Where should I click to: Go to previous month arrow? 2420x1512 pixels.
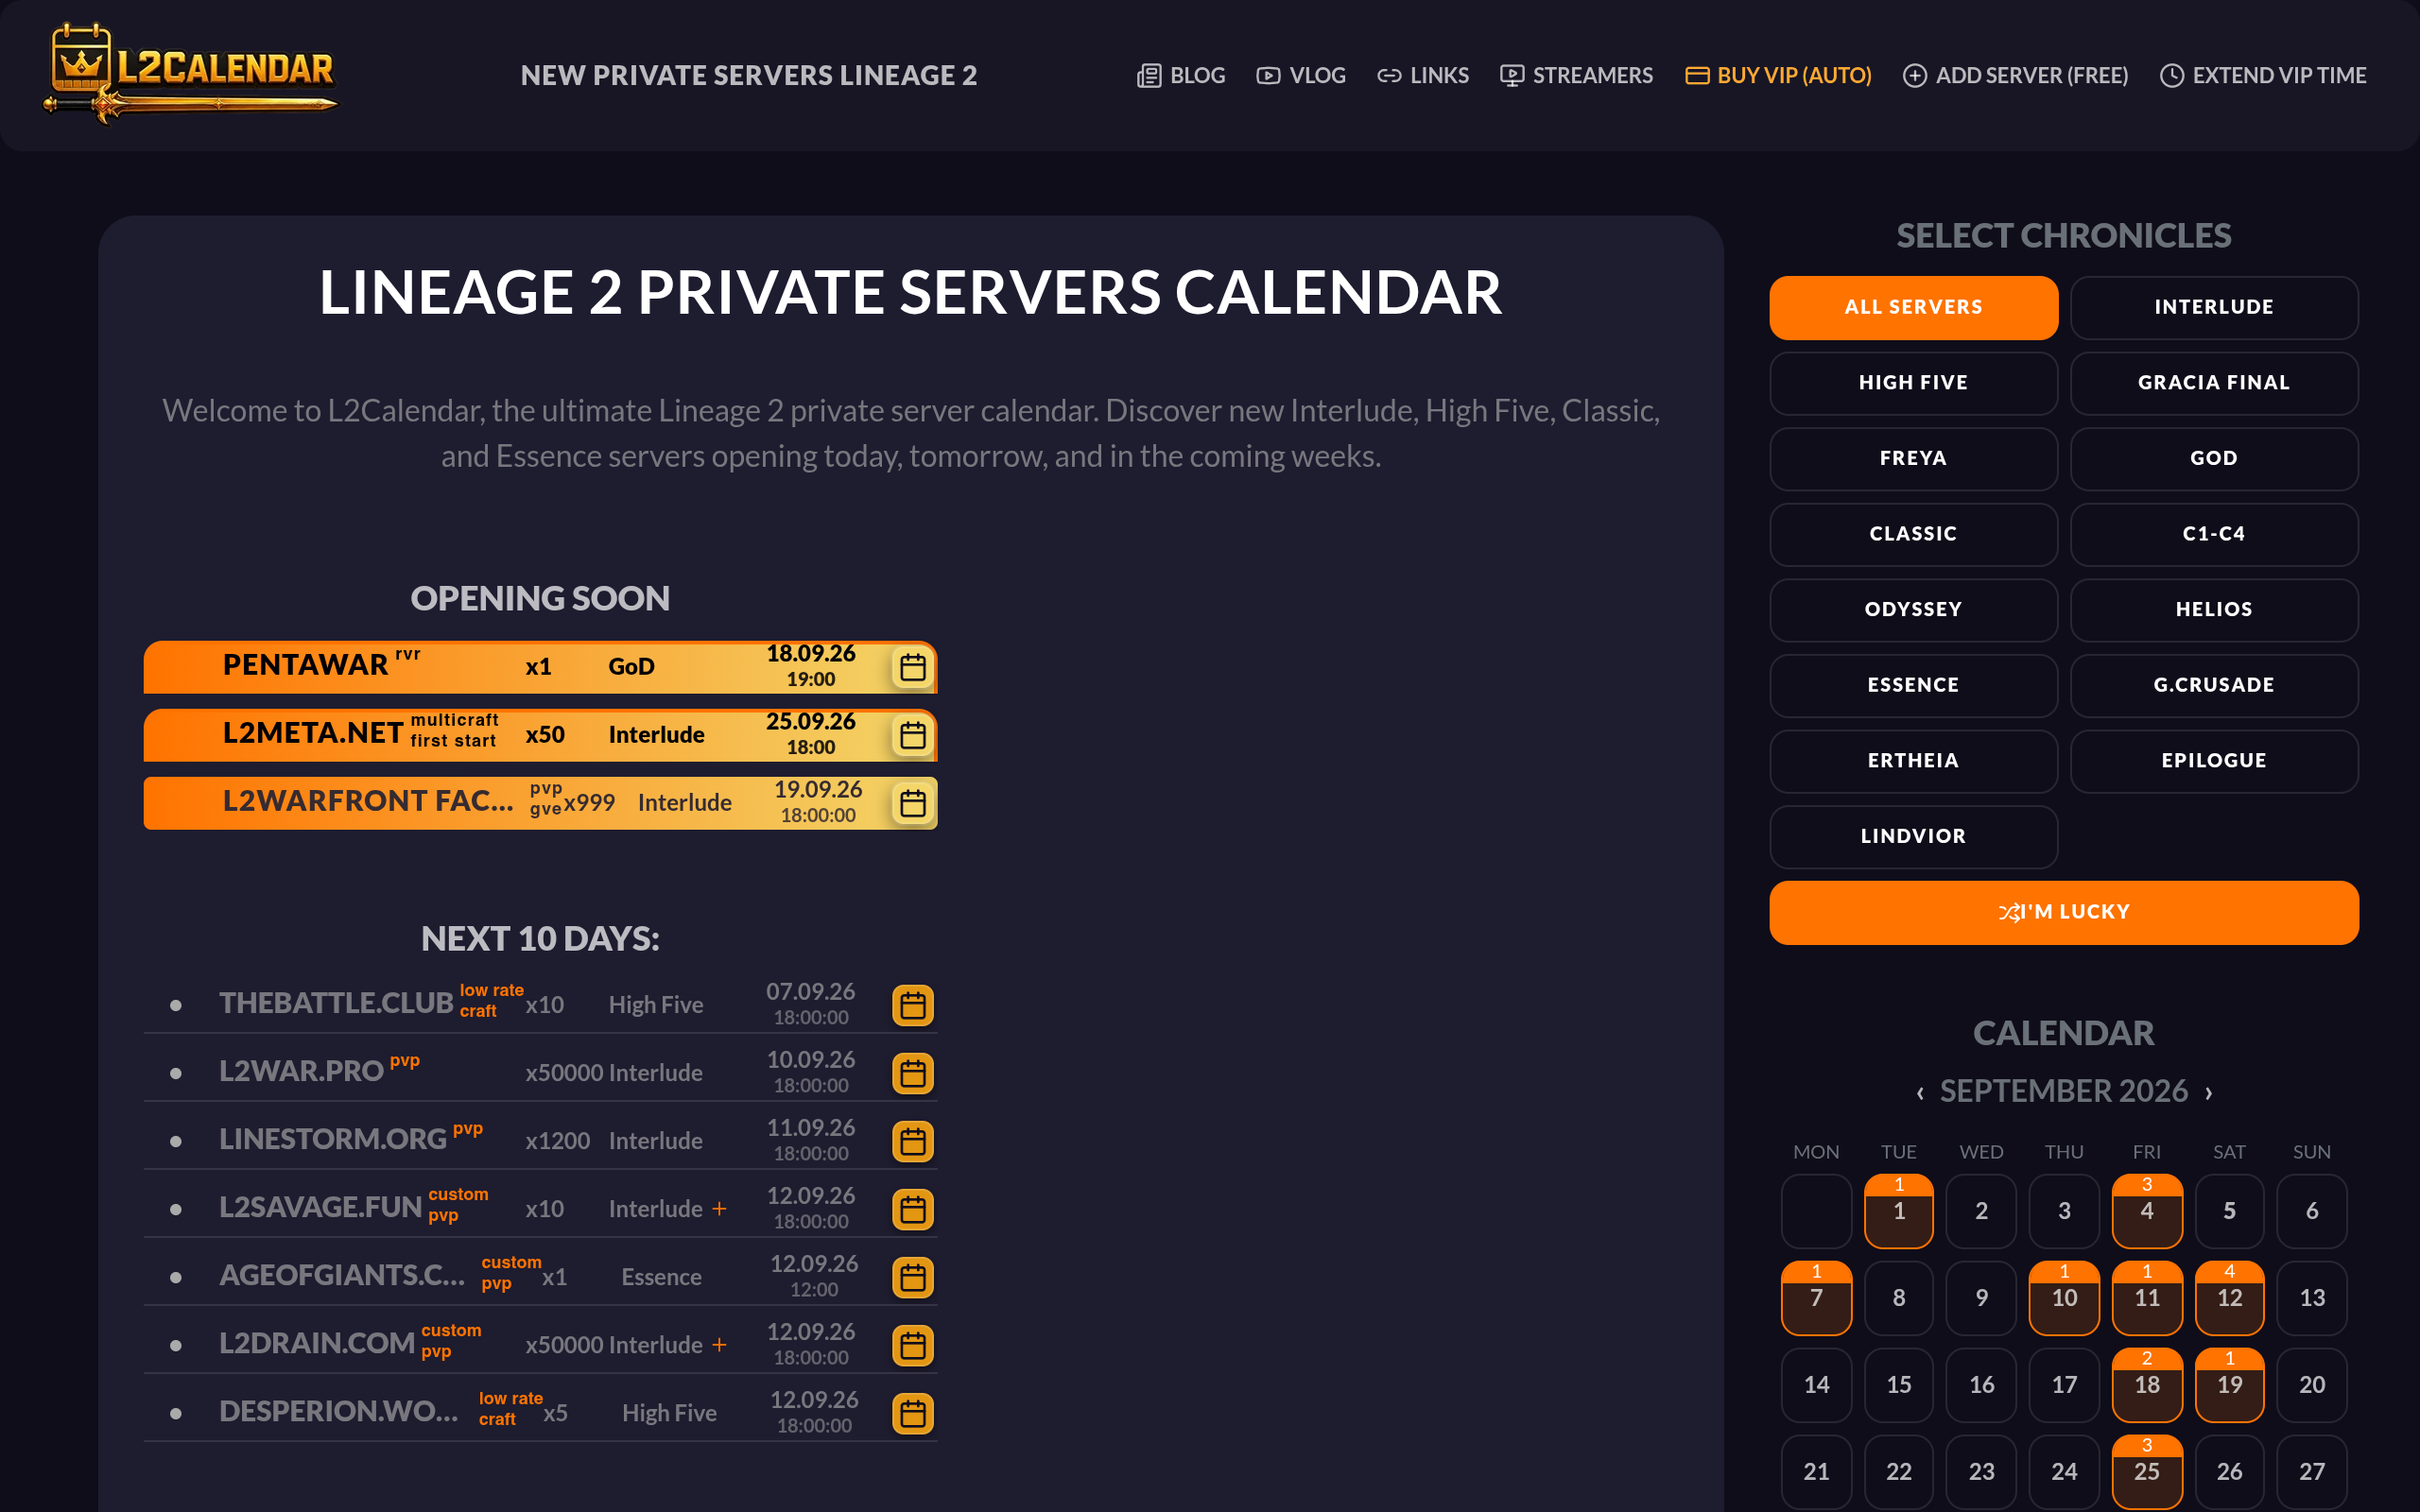pyautogui.click(x=1920, y=1092)
